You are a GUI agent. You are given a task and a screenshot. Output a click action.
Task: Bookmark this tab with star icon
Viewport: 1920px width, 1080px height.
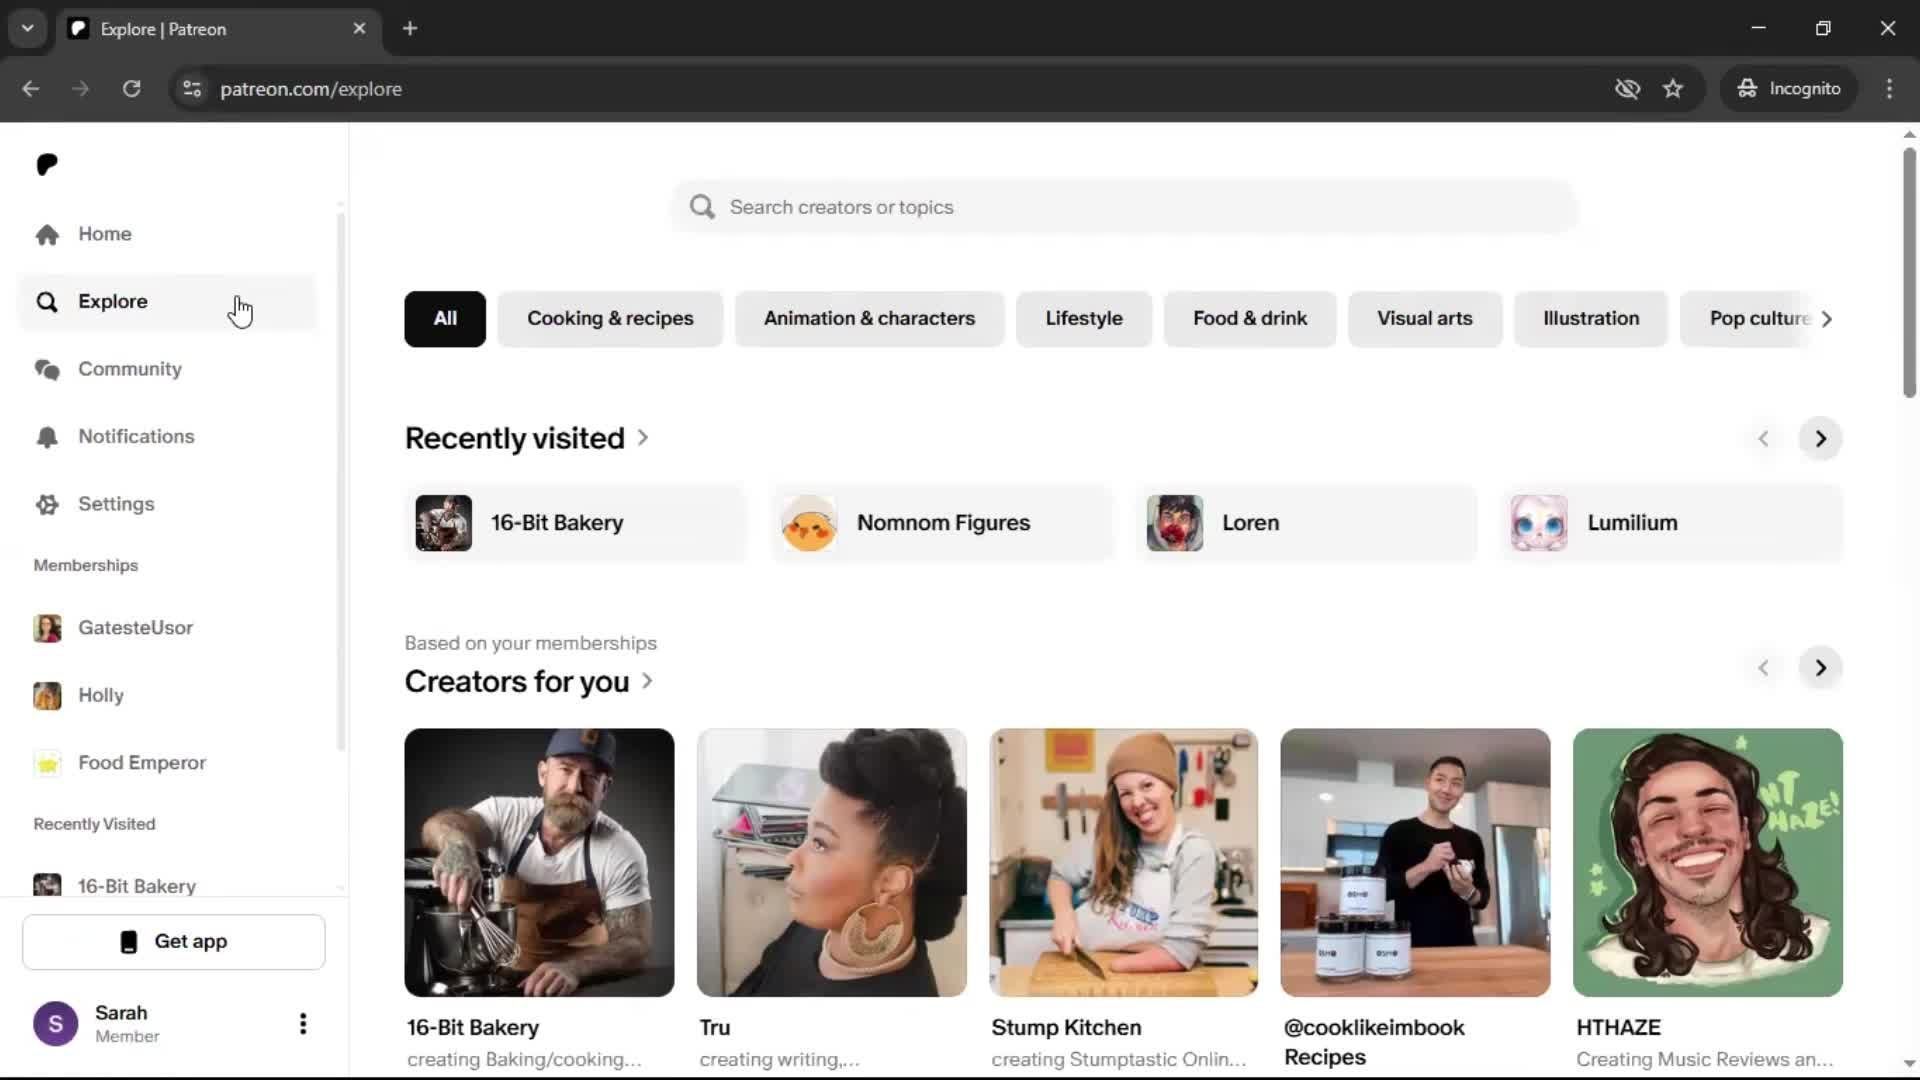click(x=1673, y=89)
